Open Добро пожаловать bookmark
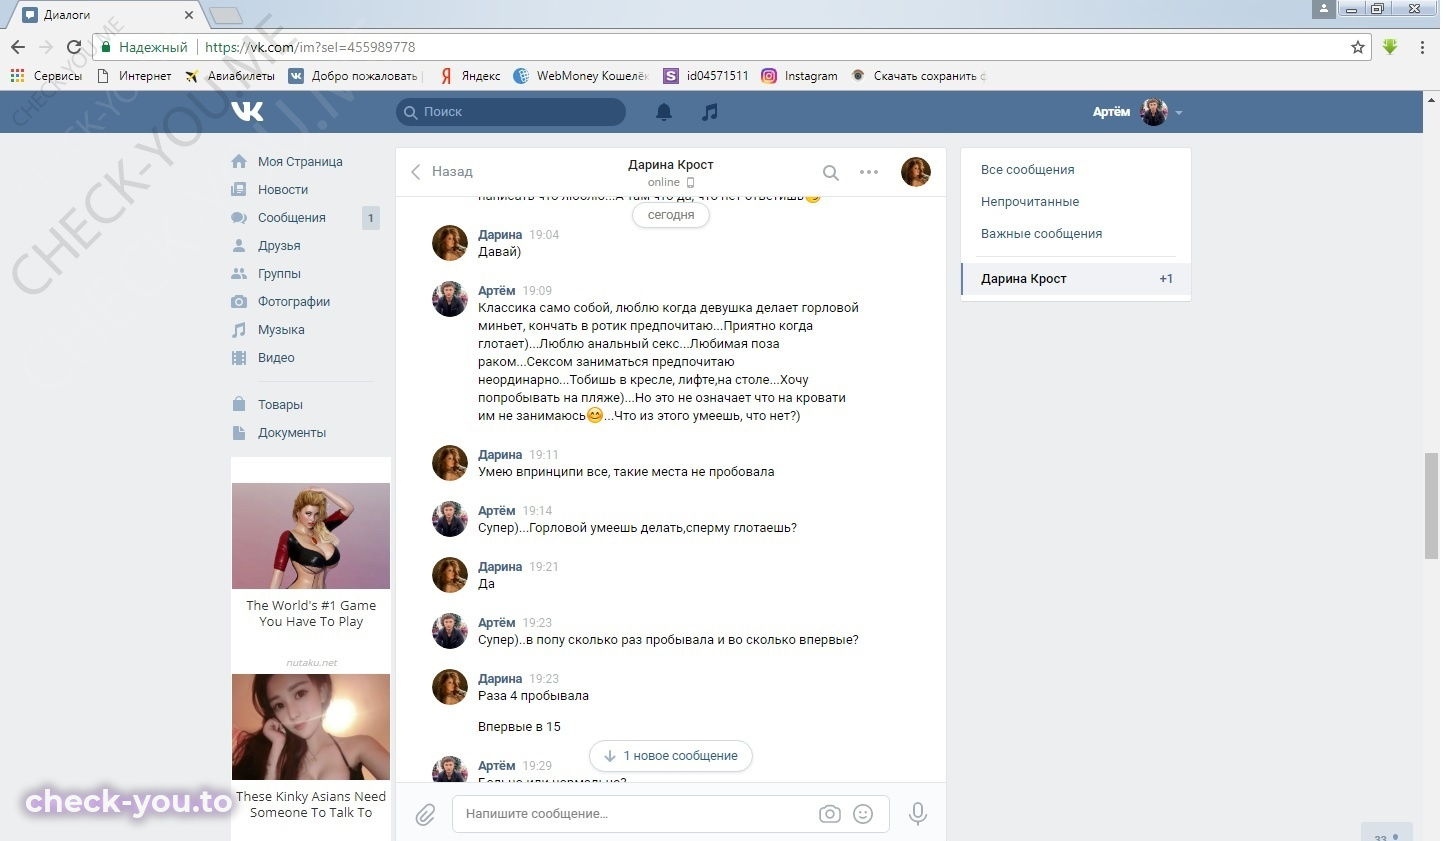 (x=354, y=75)
